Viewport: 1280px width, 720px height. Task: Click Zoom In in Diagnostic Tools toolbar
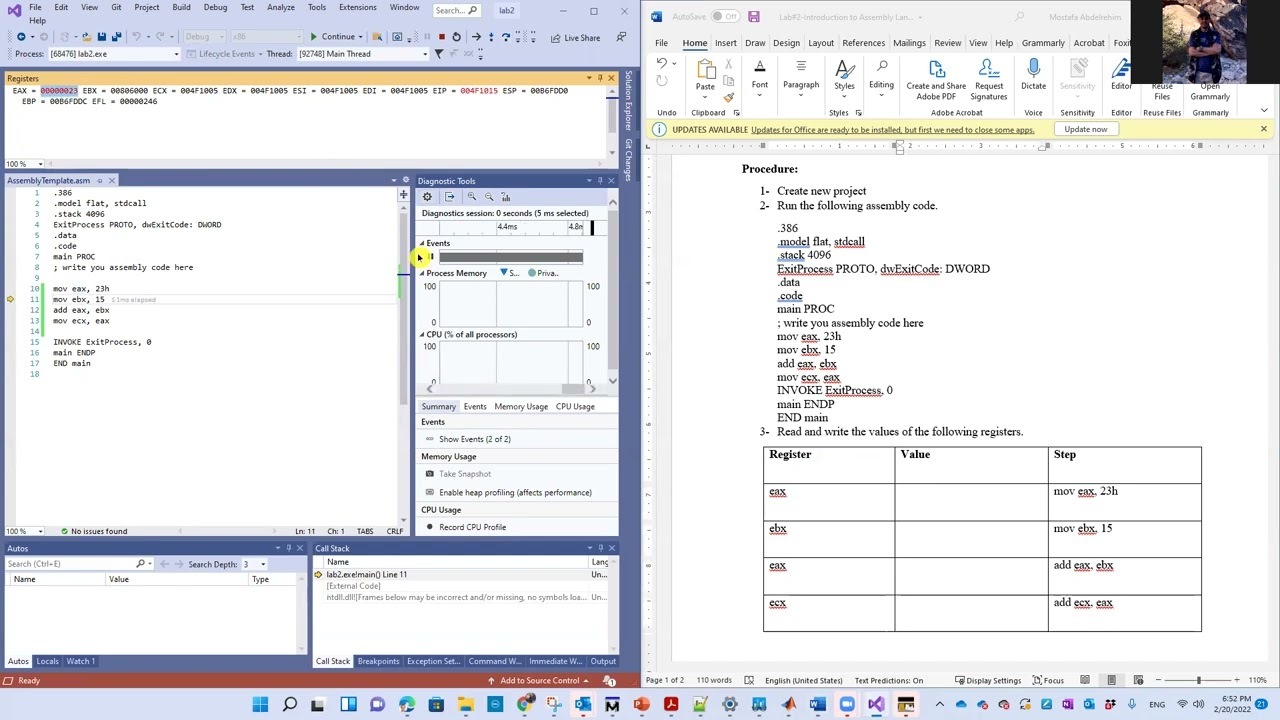point(471,197)
